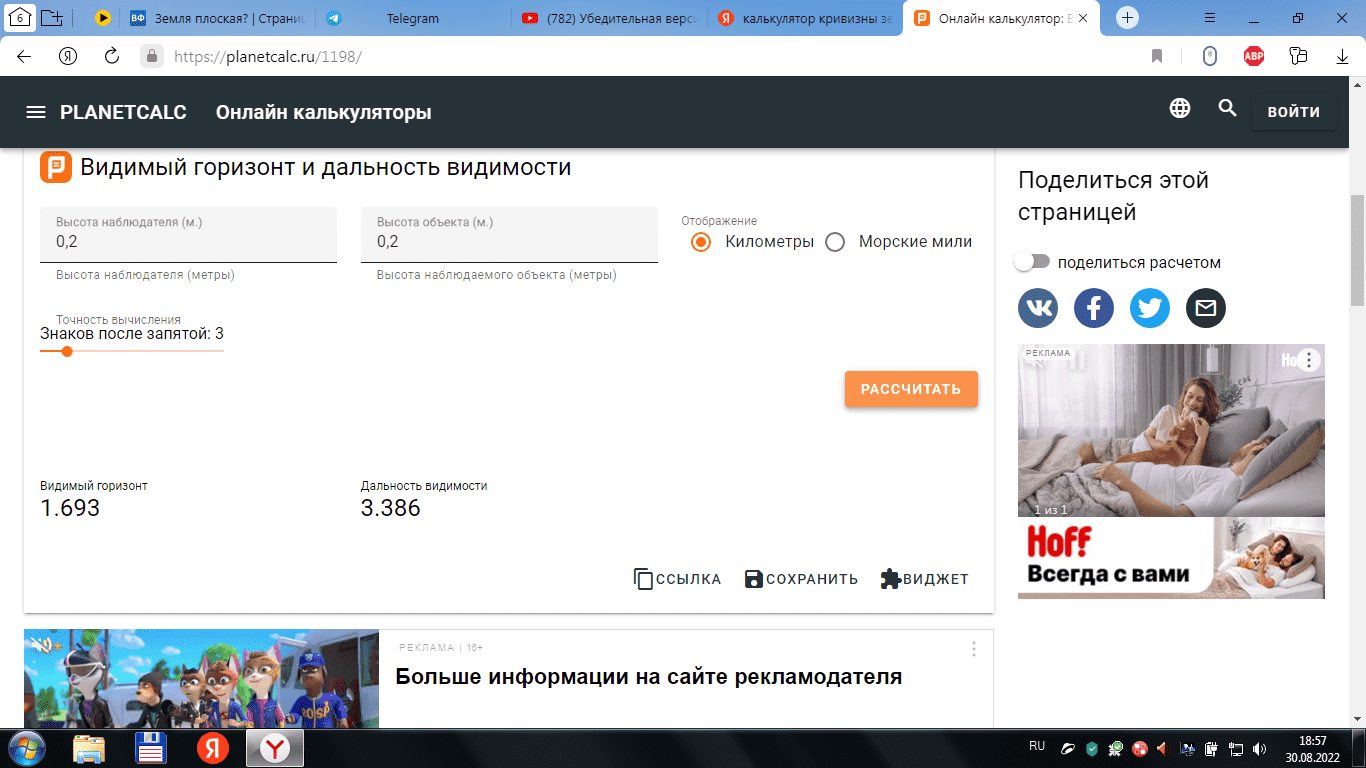Open the Windows Start menu
The height and width of the screenshot is (768, 1366).
coord(25,748)
